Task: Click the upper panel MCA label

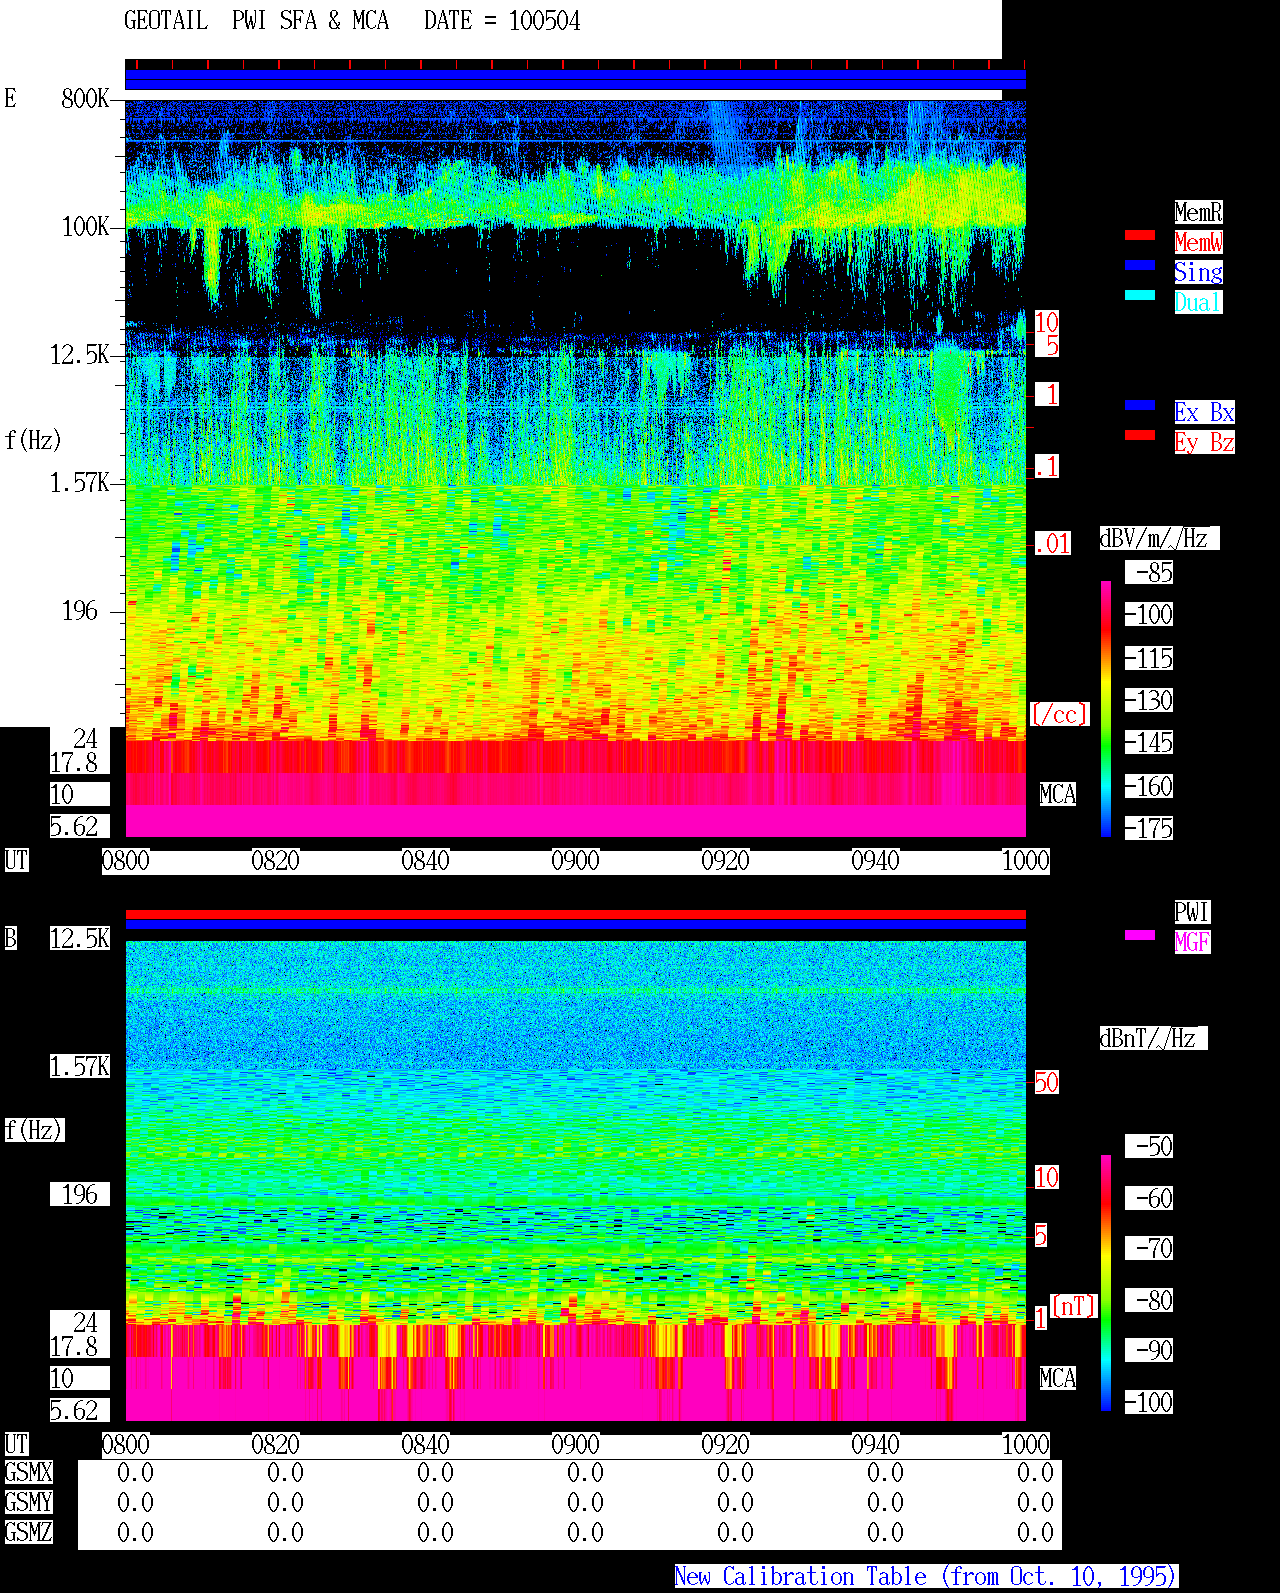Action: pyautogui.click(x=1058, y=794)
